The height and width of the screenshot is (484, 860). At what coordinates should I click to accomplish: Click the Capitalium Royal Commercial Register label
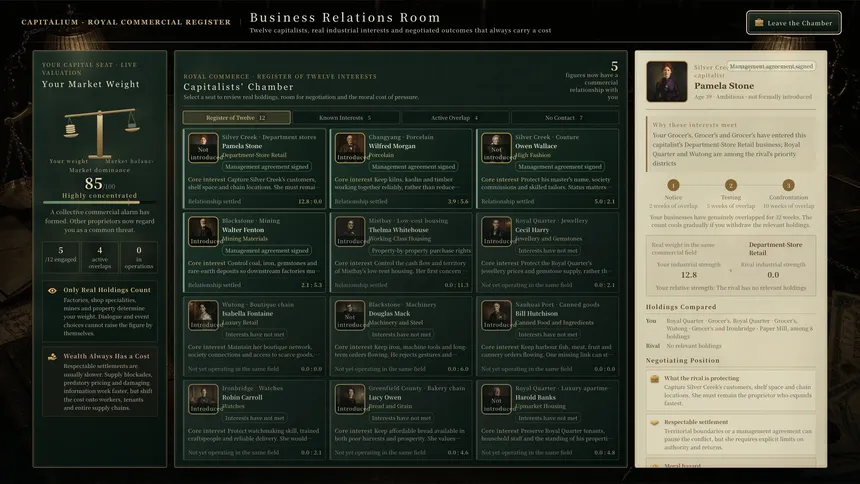pyautogui.click(x=126, y=22)
